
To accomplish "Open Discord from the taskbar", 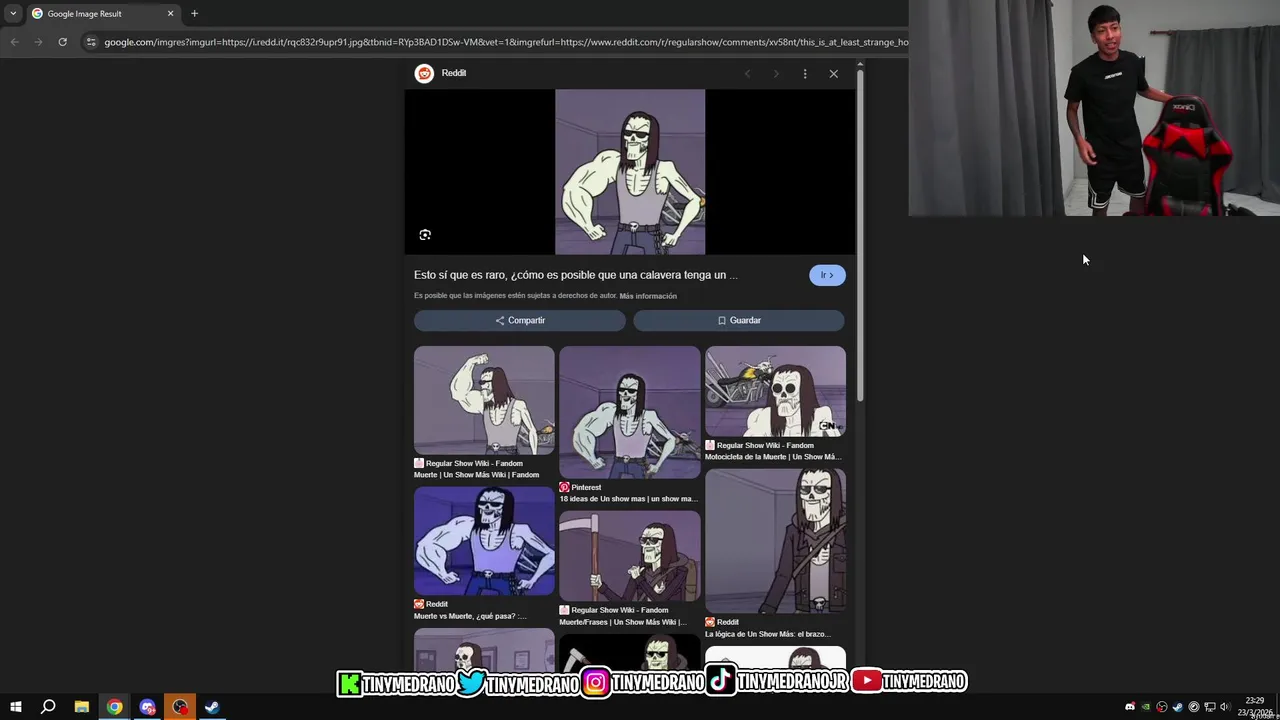I will [147, 707].
